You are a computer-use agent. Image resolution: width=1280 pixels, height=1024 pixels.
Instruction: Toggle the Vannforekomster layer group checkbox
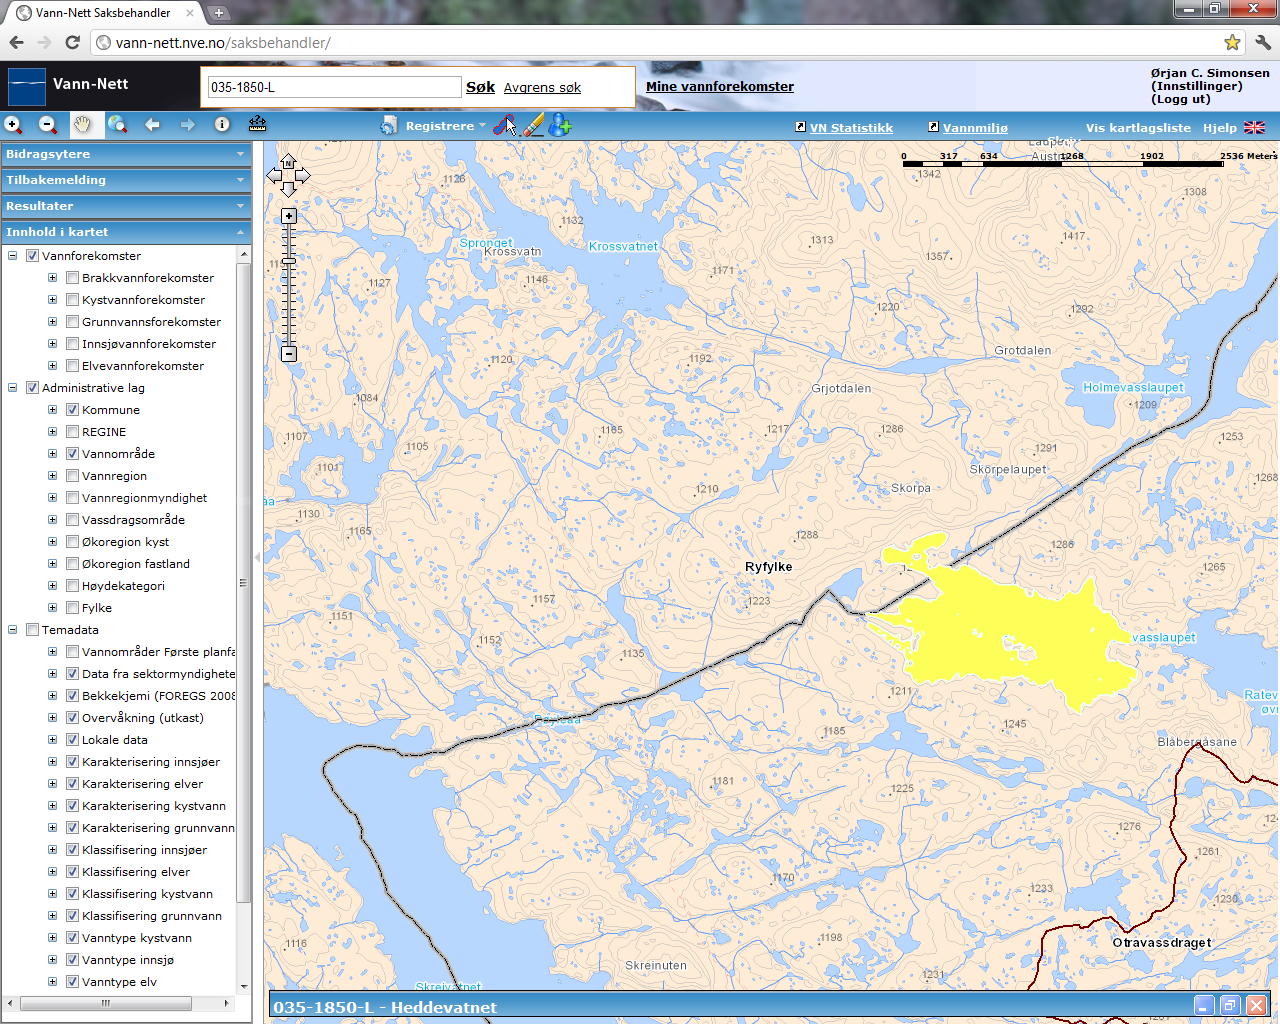coord(32,256)
